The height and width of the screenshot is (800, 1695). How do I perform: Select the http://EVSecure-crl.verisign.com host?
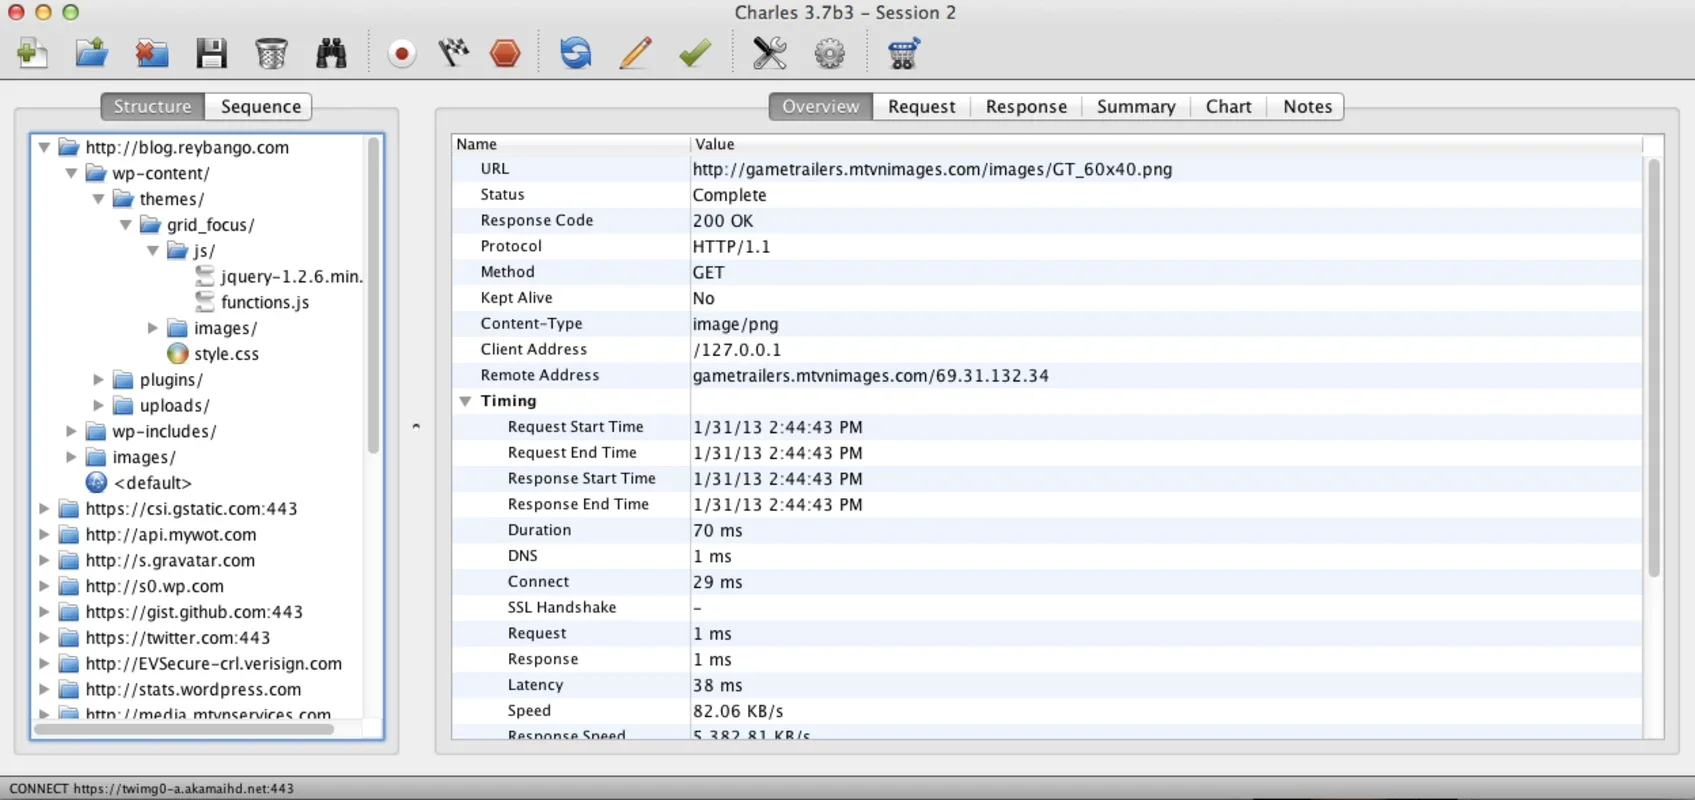click(x=213, y=664)
